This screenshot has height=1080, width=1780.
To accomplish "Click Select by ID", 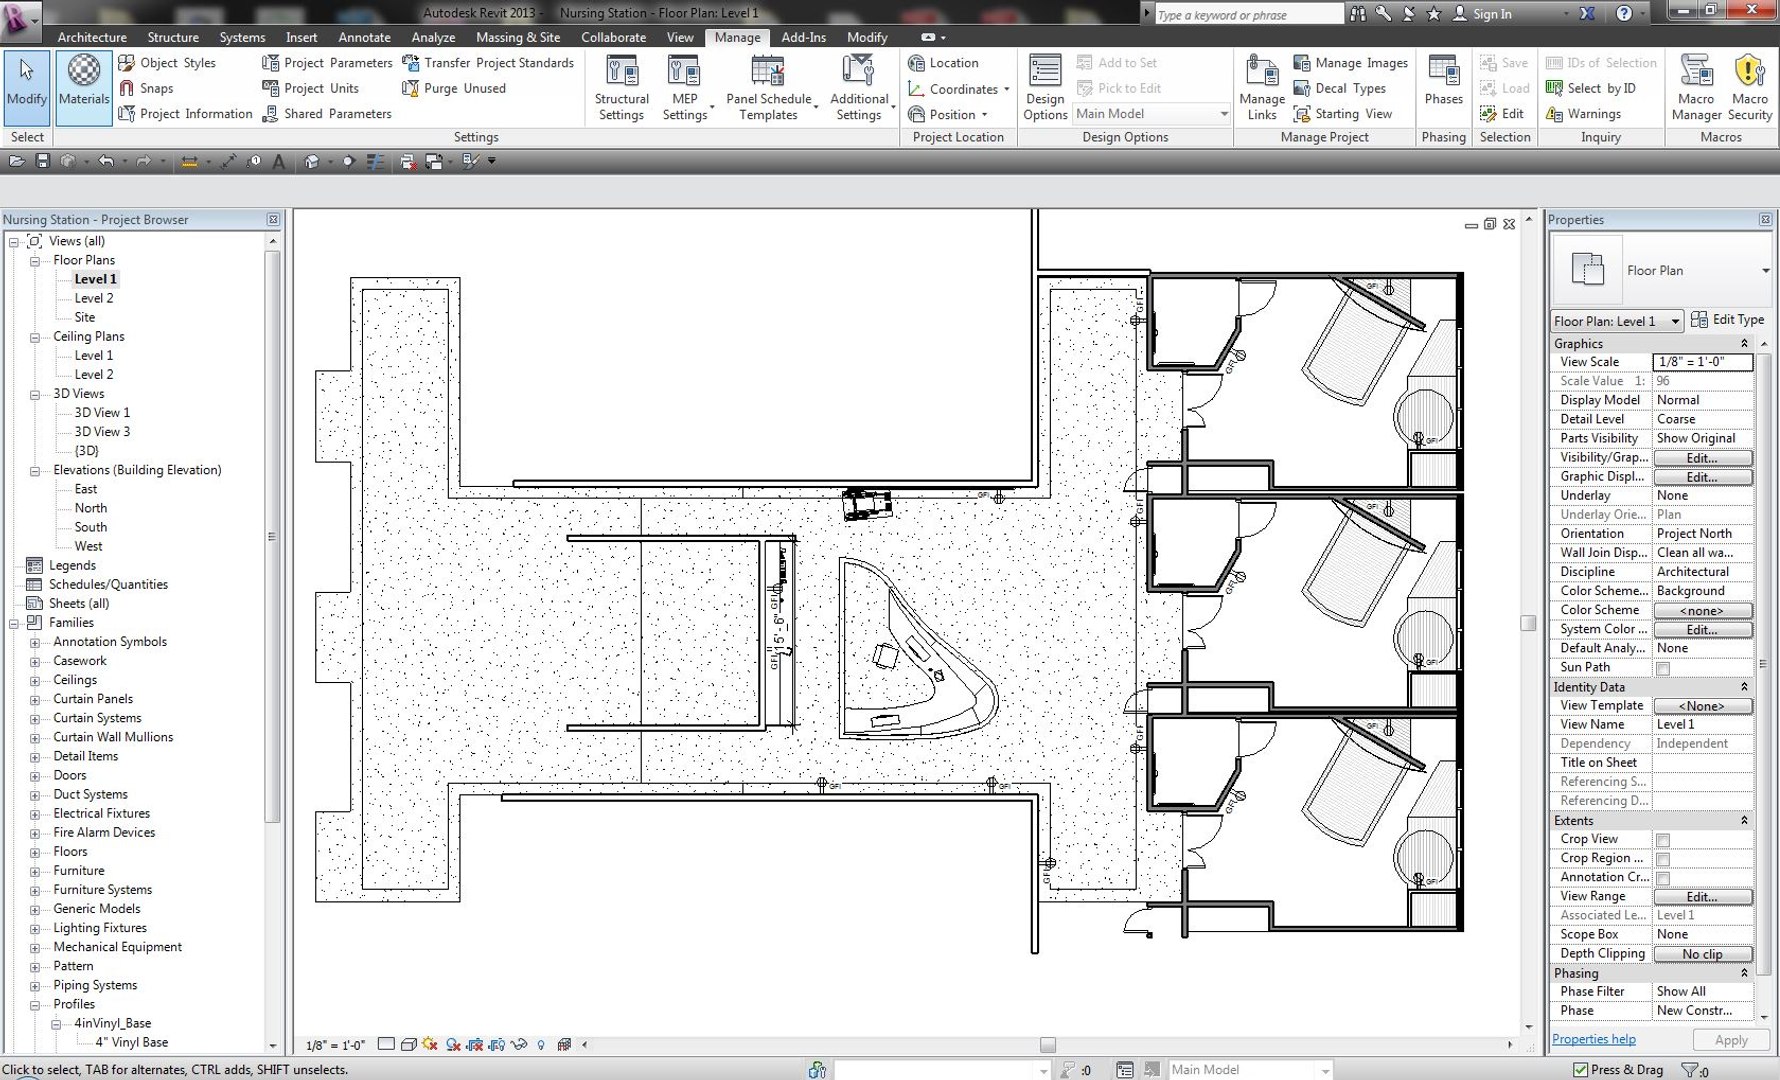I will click(1591, 88).
